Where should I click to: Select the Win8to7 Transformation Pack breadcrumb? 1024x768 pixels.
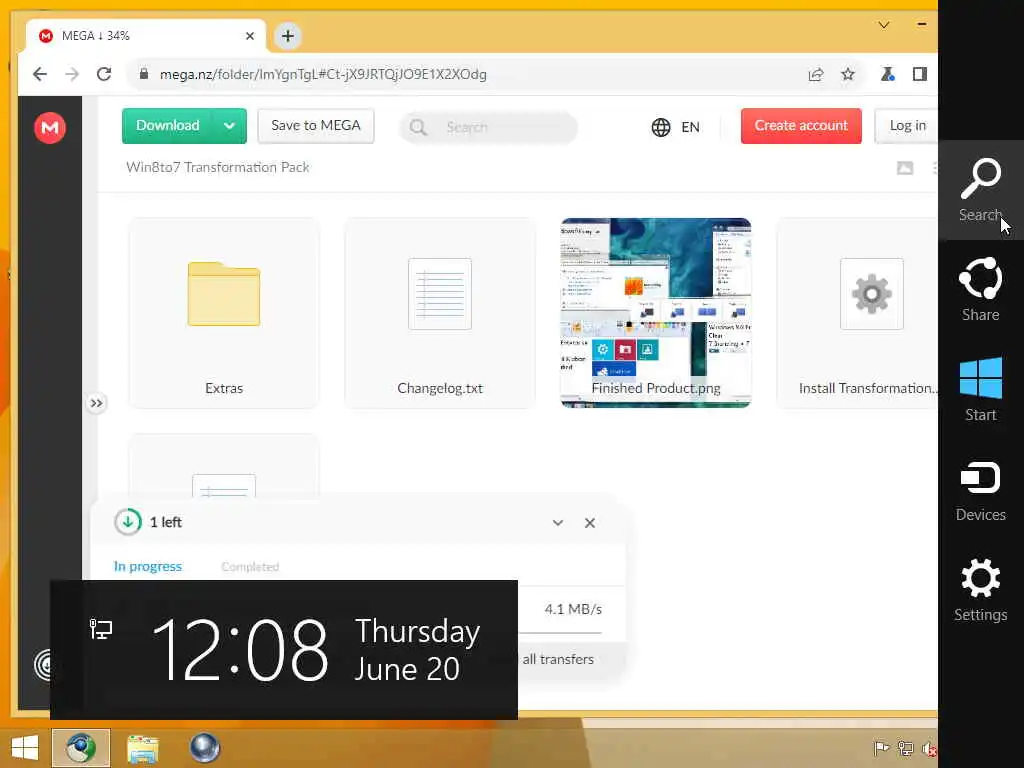[217, 167]
